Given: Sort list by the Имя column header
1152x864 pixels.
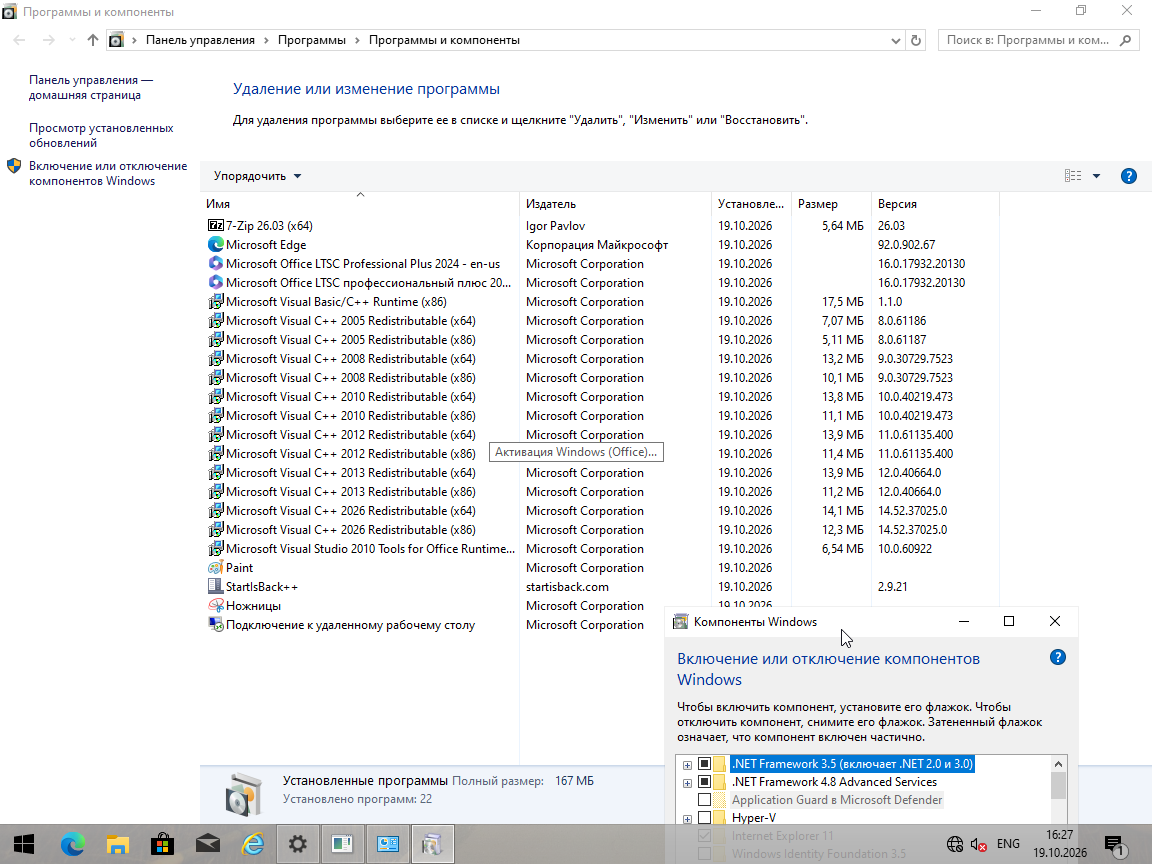Looking at the screenshot, I should (359, 204).
